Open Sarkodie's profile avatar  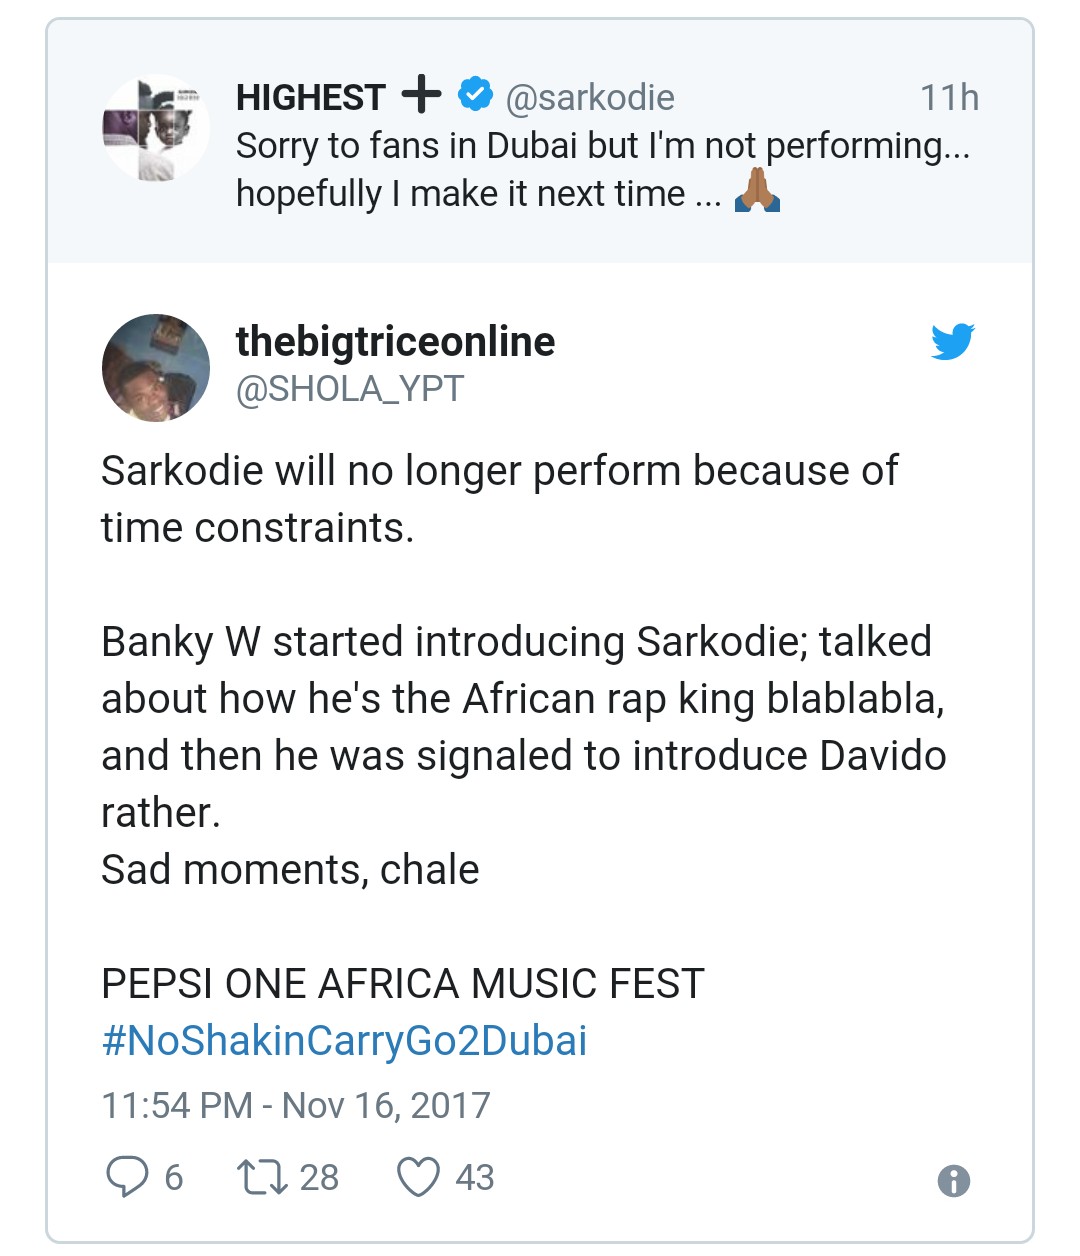pos(156,127)
